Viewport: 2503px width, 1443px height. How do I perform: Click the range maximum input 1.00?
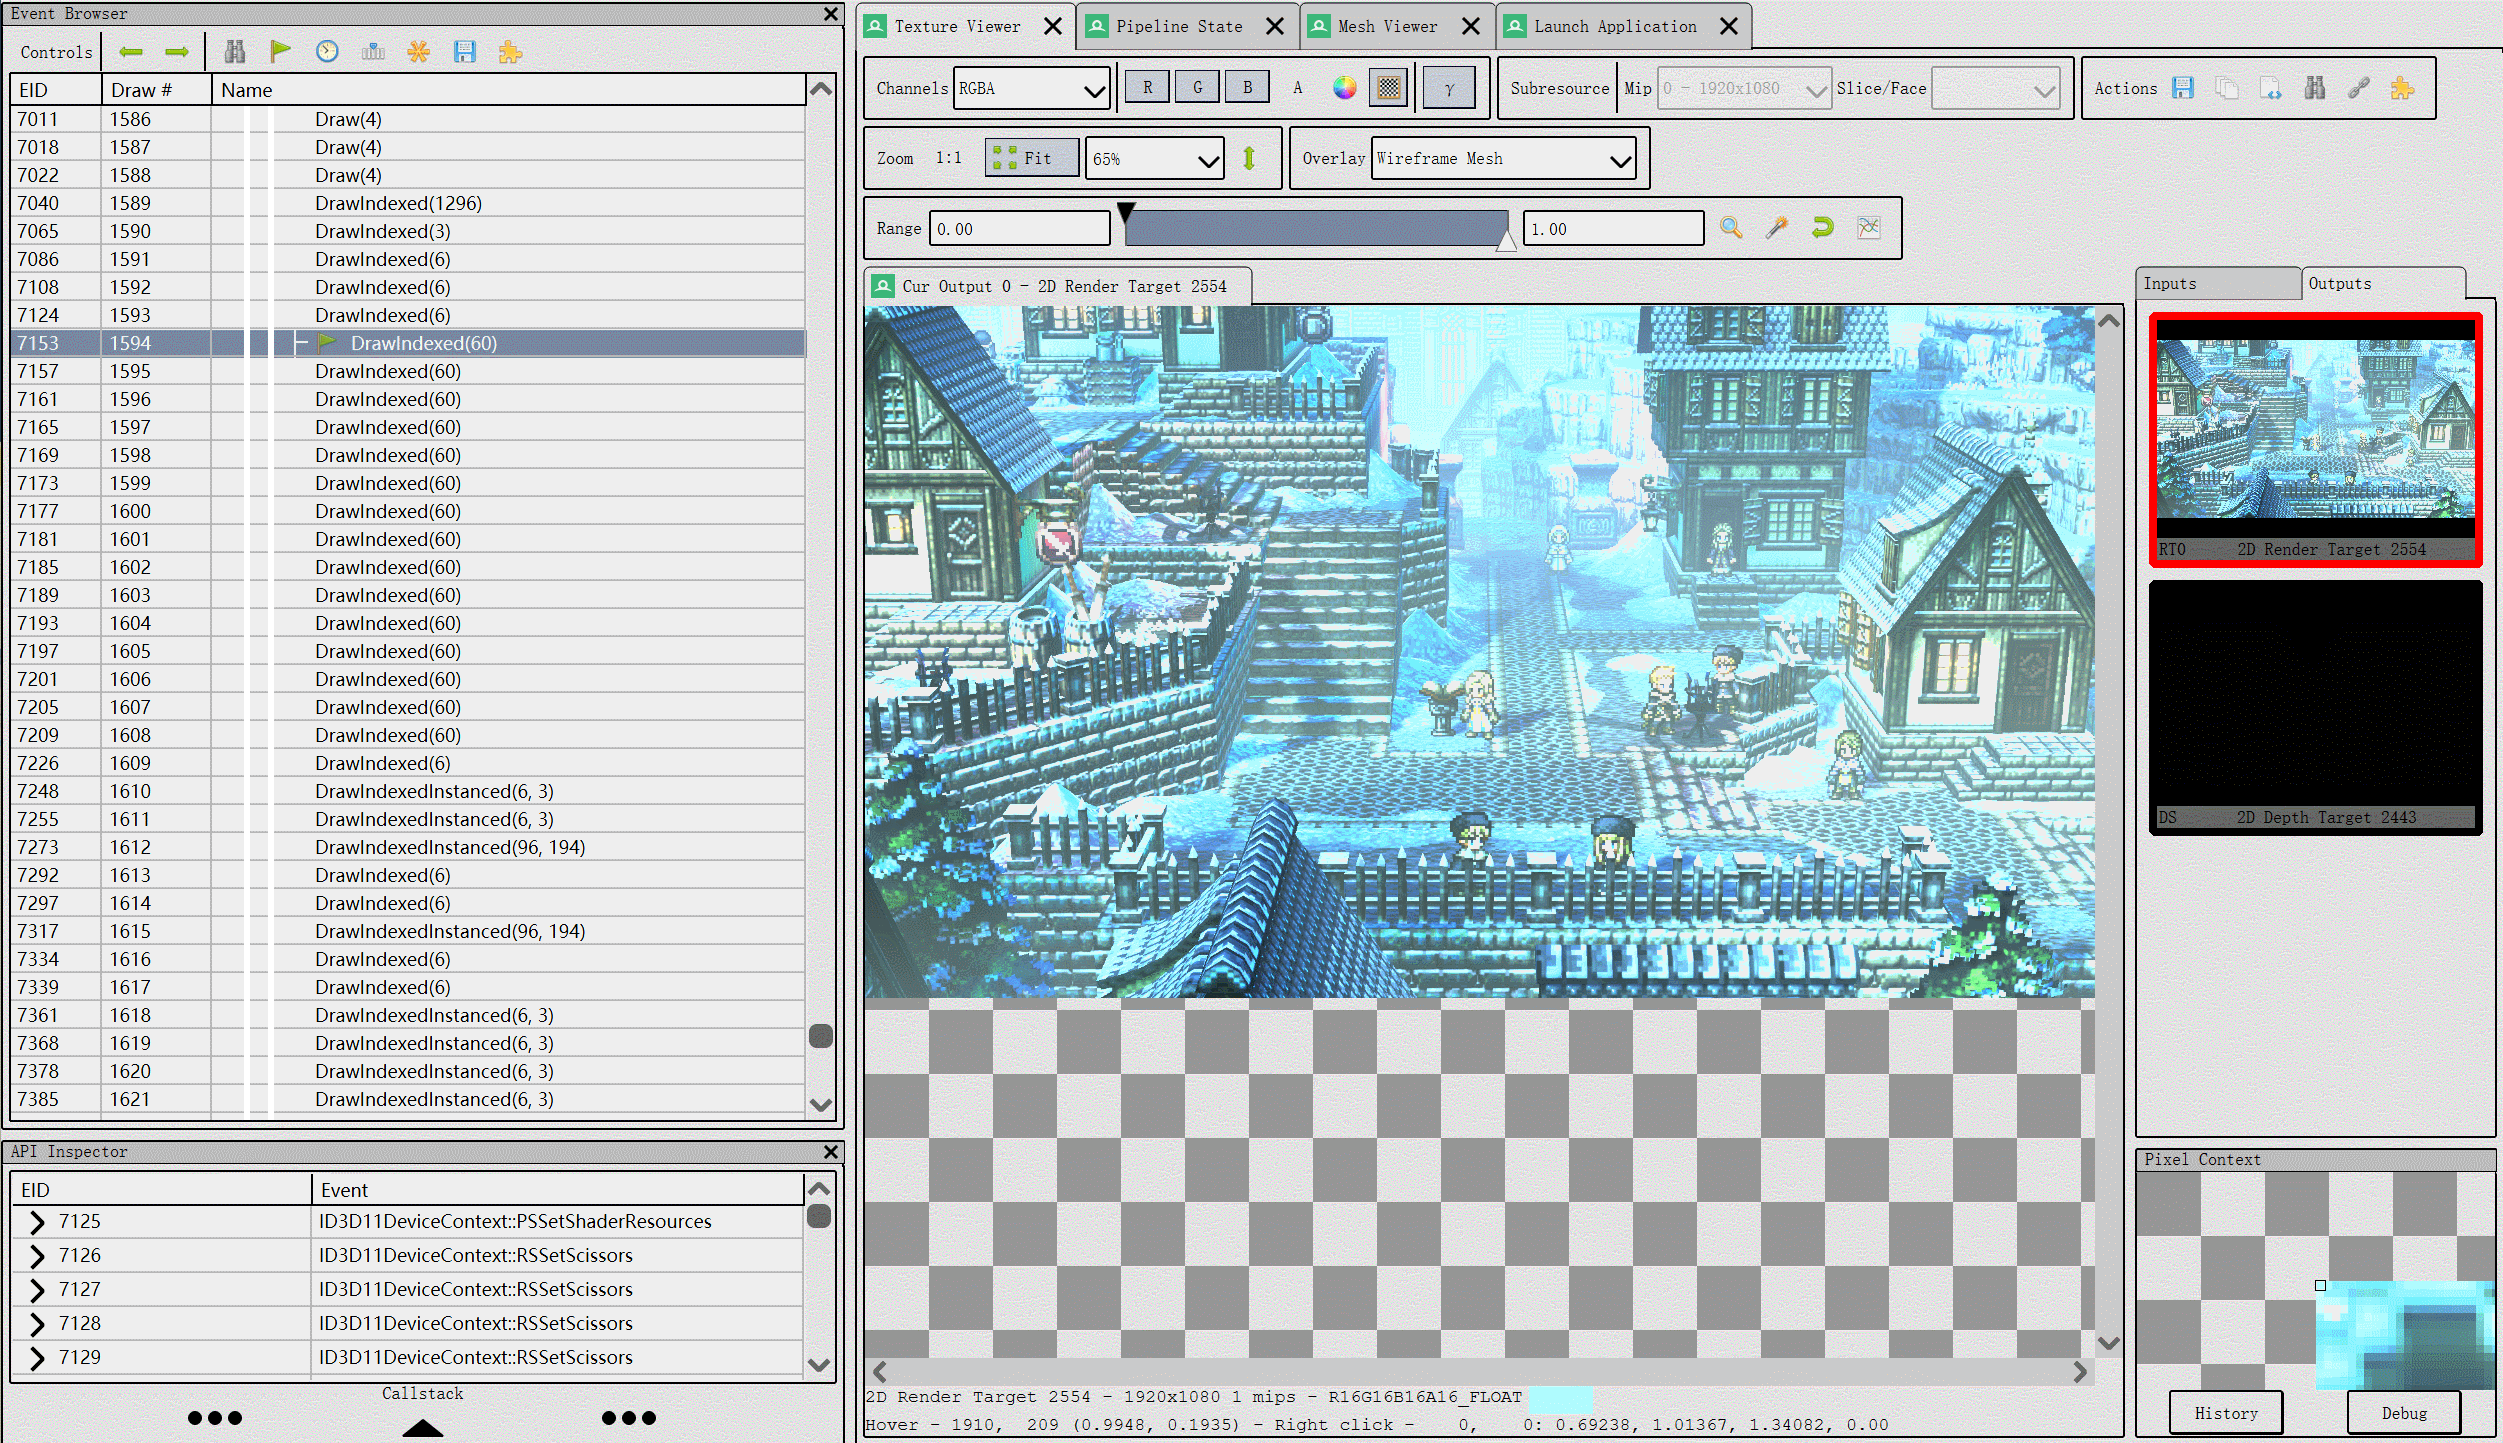tap(1614, 228)
